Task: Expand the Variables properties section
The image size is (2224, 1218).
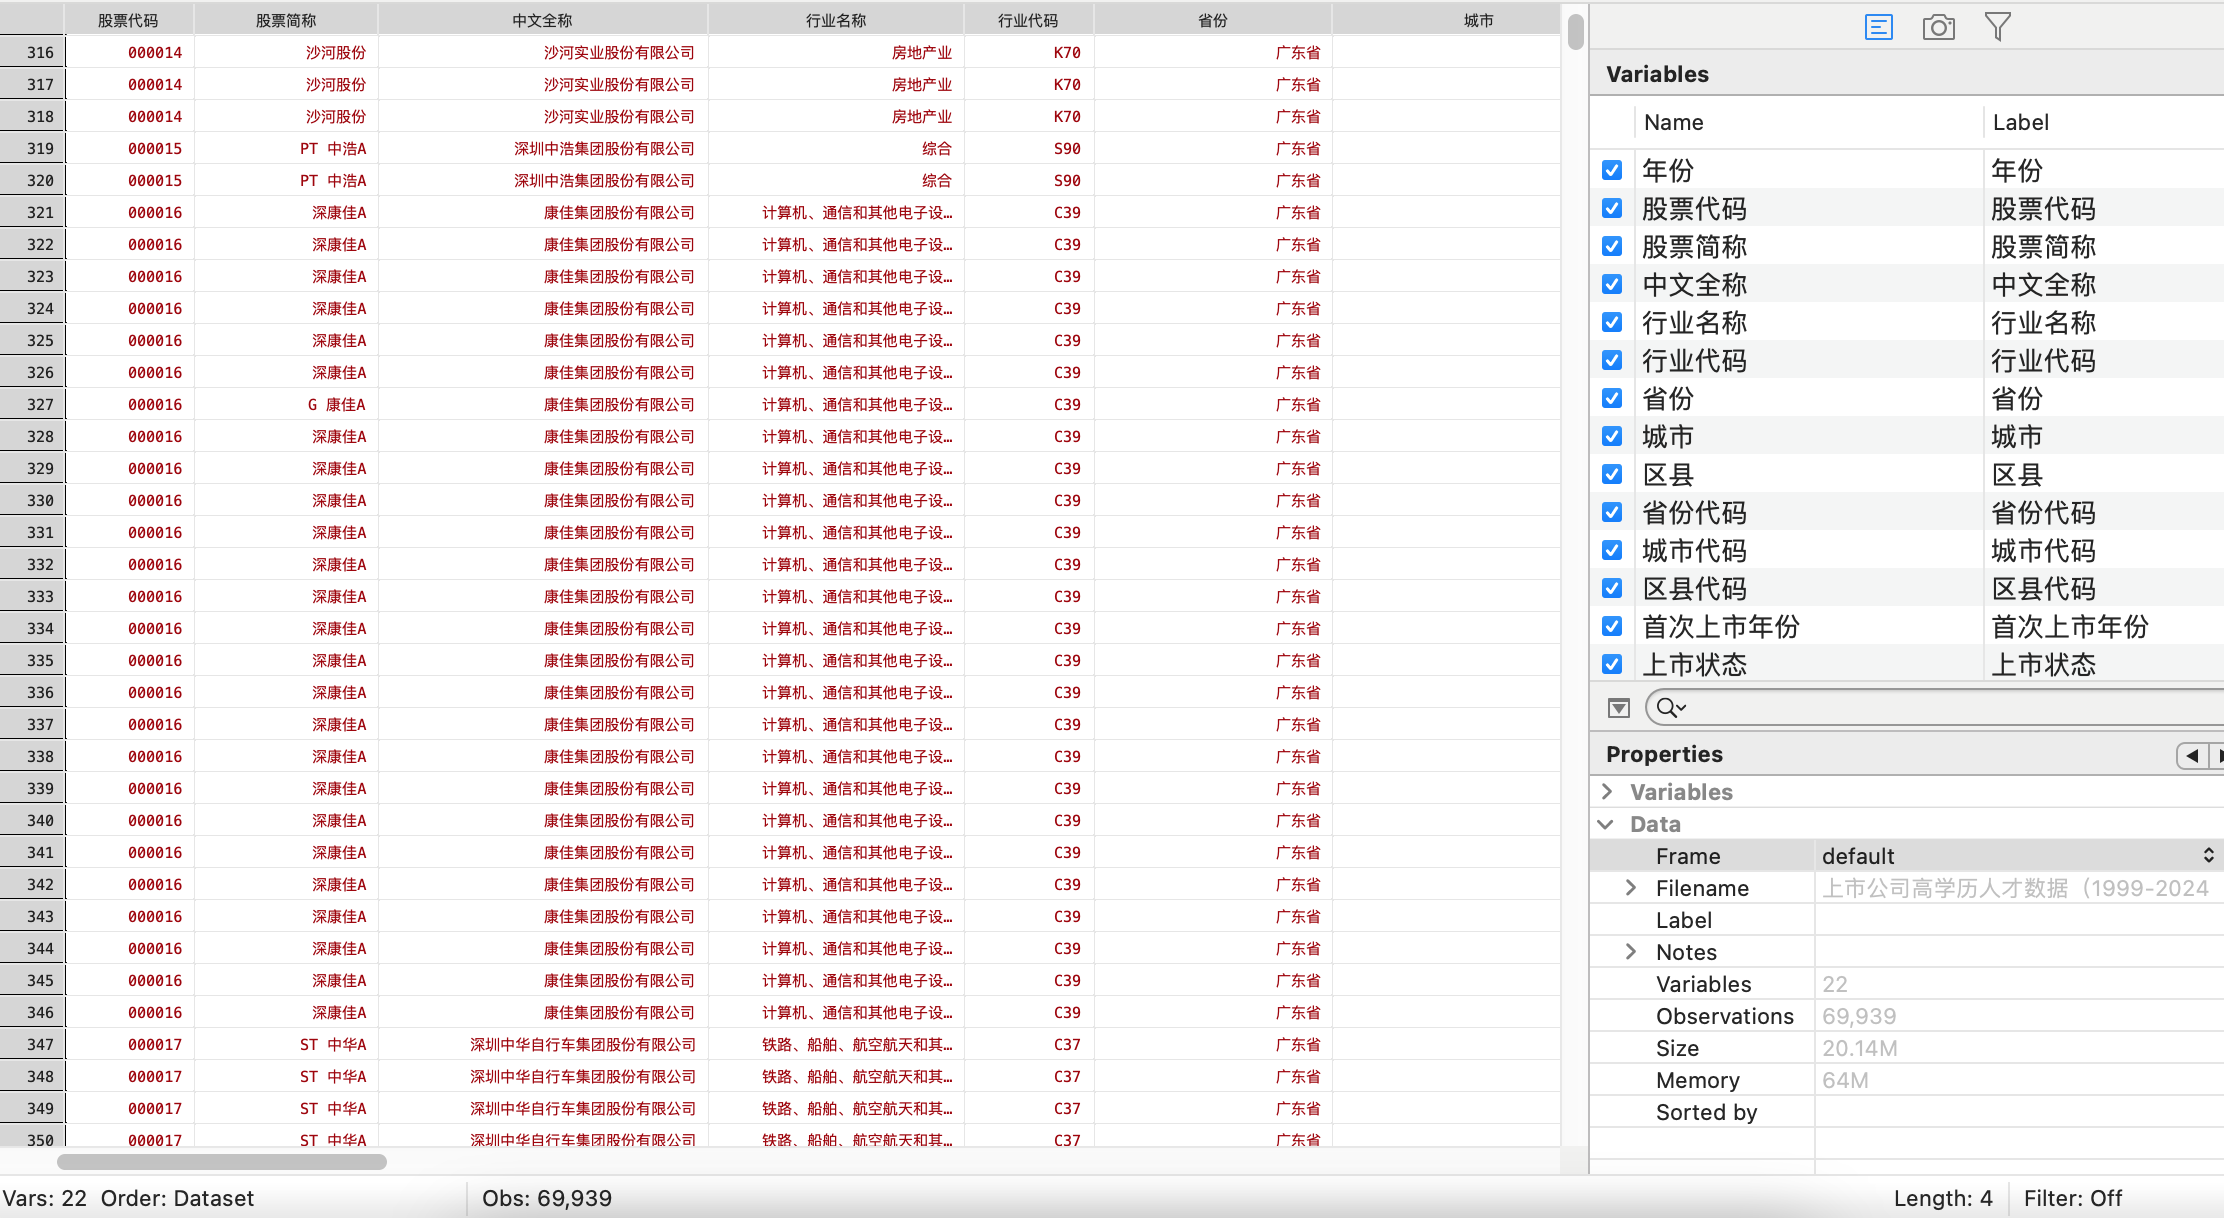Action: tap(1607, 792)
